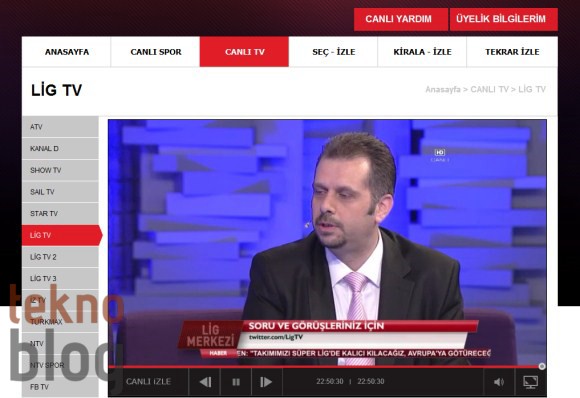Screen dimensions: 580x398
Task: Click the LİG TV page heading
Action: click(57, 90)
